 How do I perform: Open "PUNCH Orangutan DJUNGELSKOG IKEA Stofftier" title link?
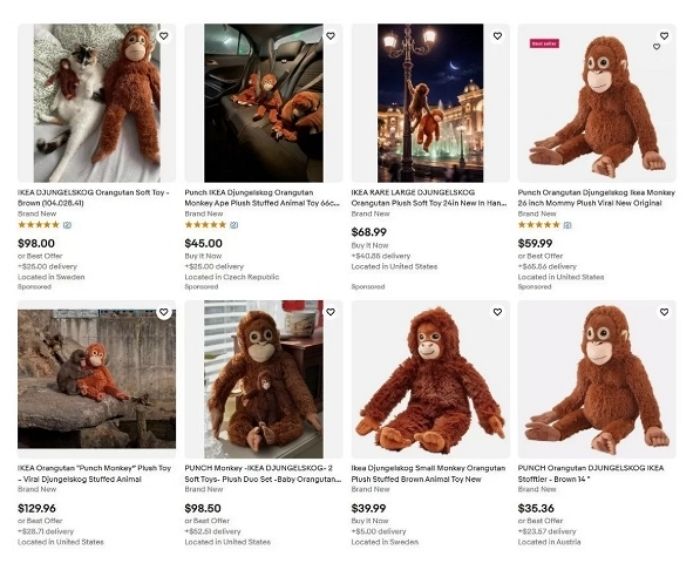pos(591,473)
